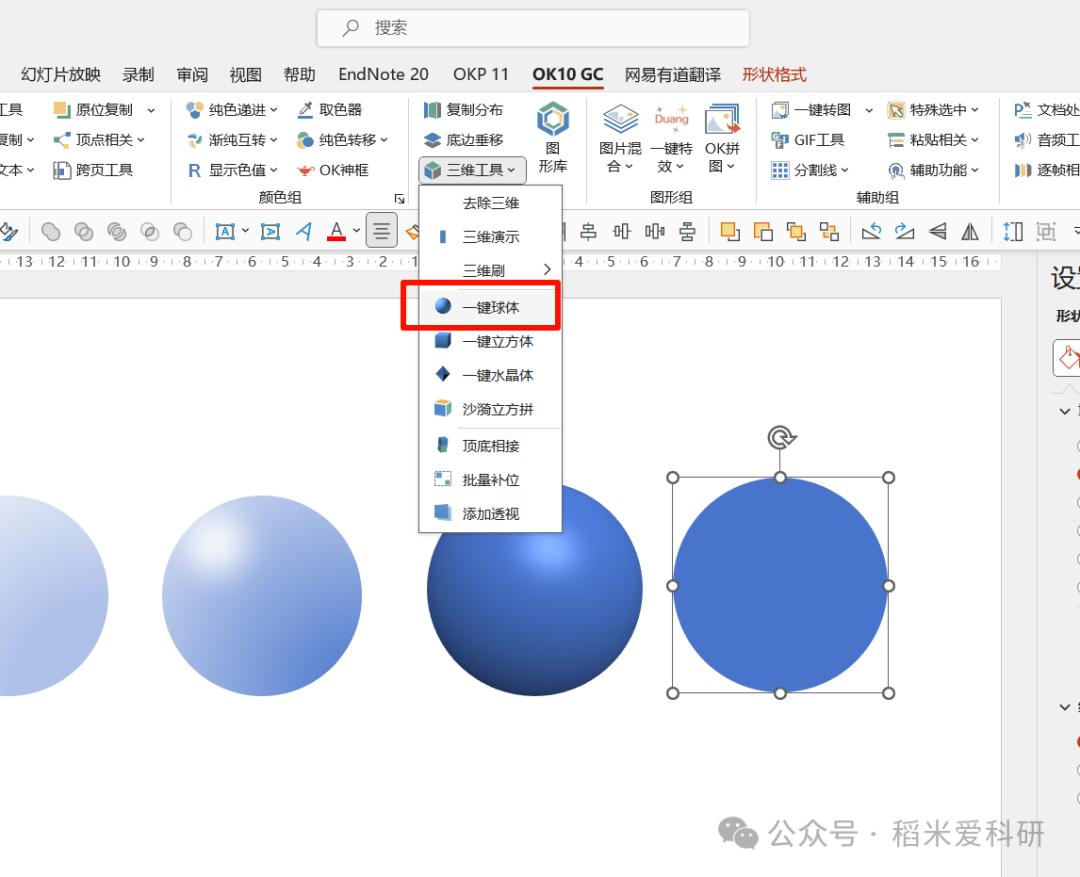Open the font color dropdown arrow
This screenshot has height=877, width=1080.
pyautogui.click(x=356, y=231)
